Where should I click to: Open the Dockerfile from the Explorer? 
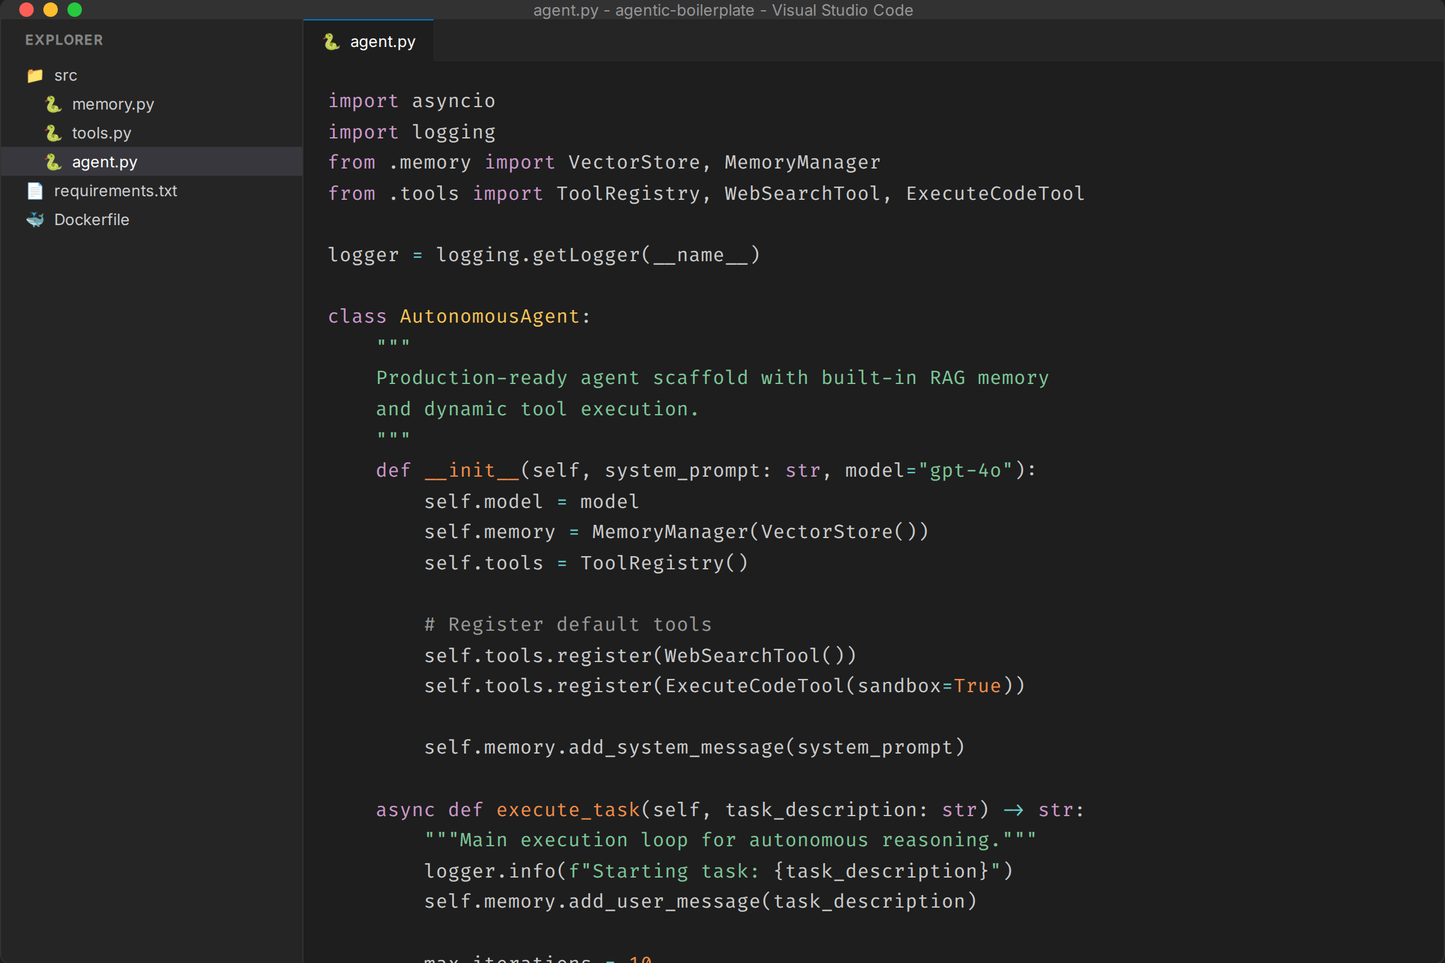click(x=151, y=220)
